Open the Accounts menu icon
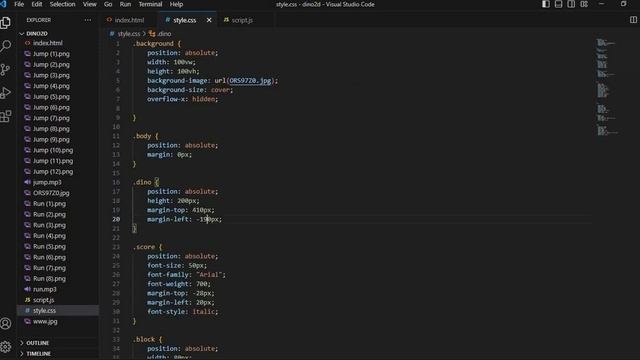Image resolution: width=640 pixels, height=360 pixels. pyautogui.click(x=6, y=324)
